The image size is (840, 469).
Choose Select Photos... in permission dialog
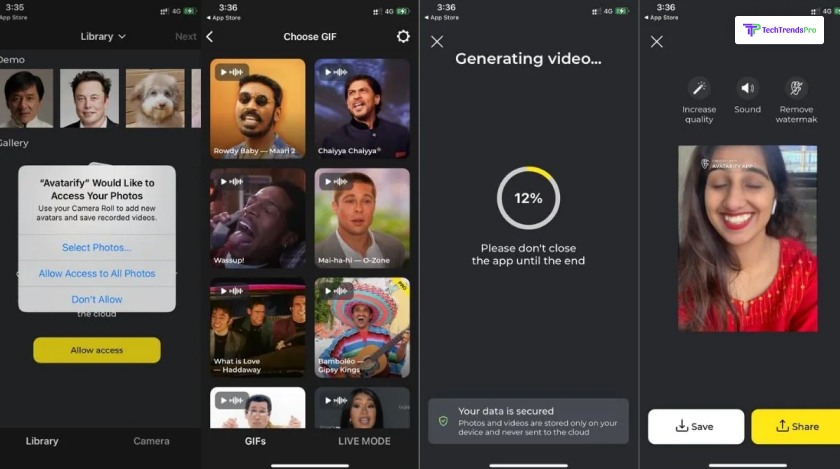click(x=97, y=248)
